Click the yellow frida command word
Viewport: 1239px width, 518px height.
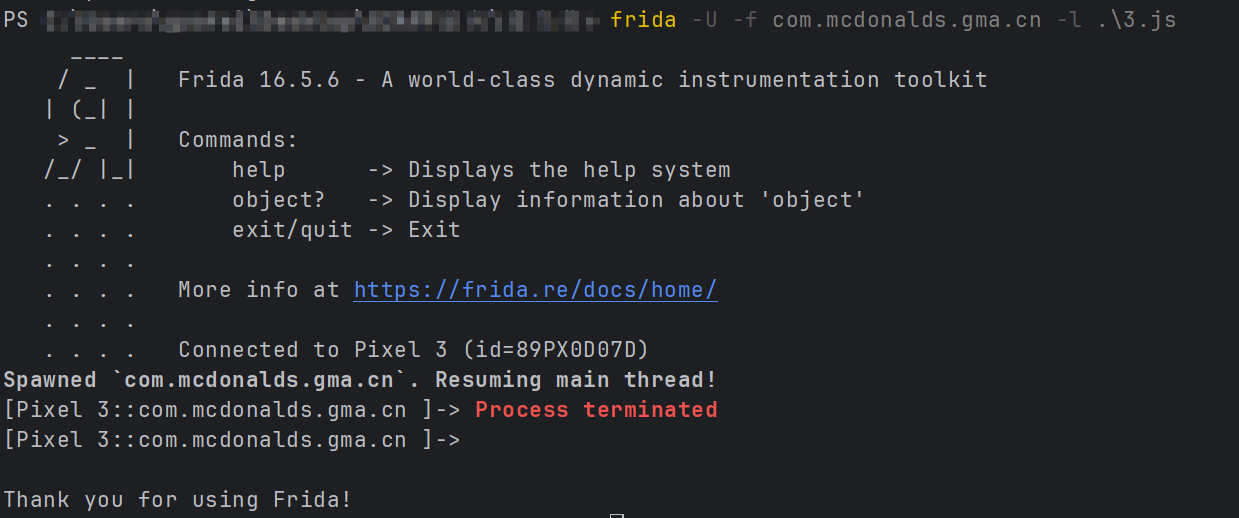(x=644, y=20)
